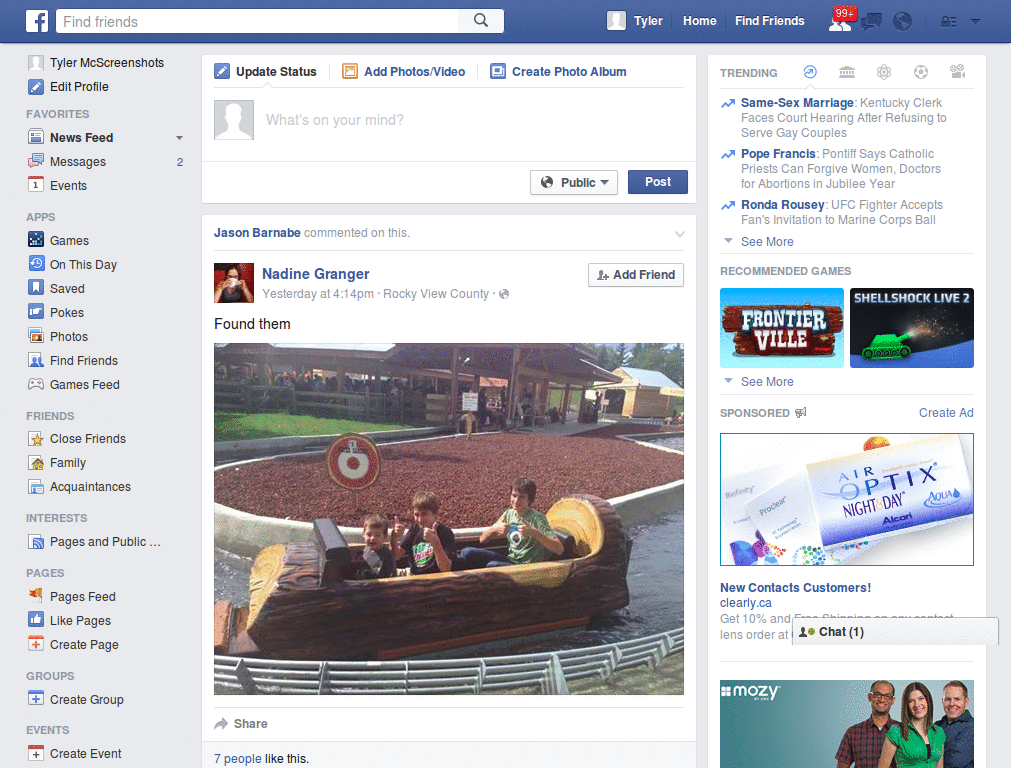This screenshot has width=1024, height=768.
Task: Select the Add Photos/Video tab
Action: [x=404, y=72]
